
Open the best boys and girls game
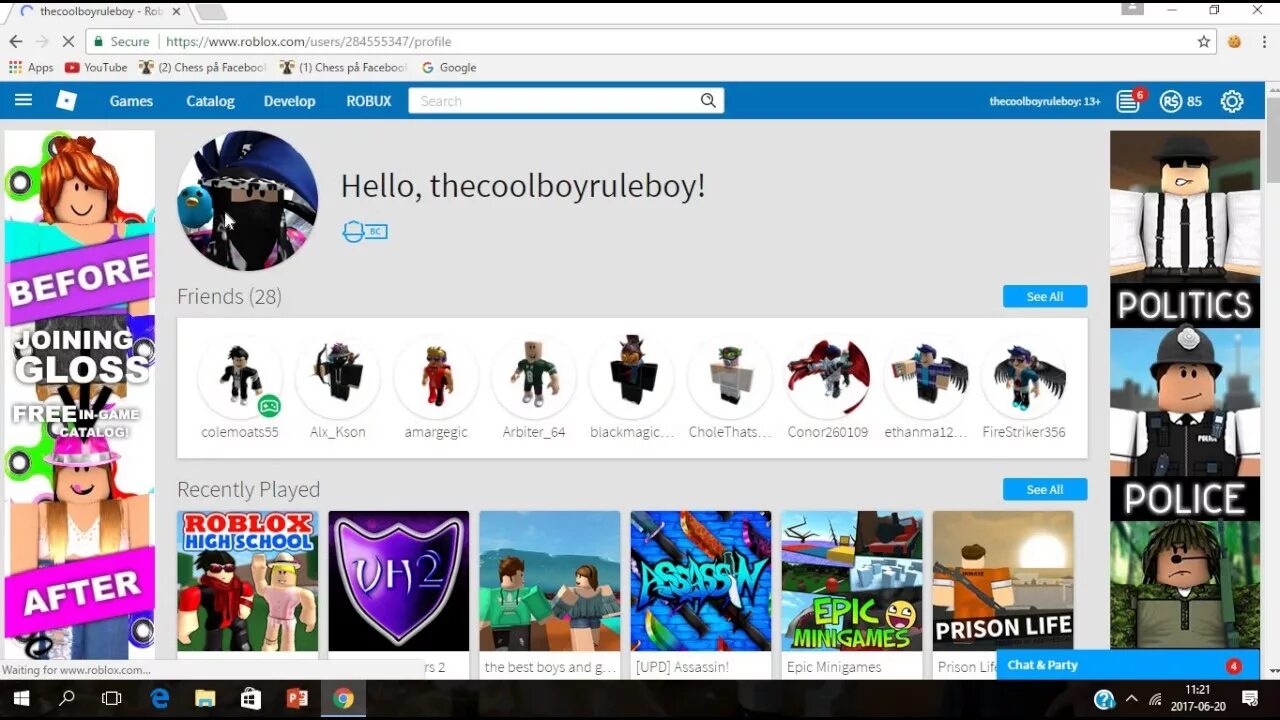click(x=549, y=581)
